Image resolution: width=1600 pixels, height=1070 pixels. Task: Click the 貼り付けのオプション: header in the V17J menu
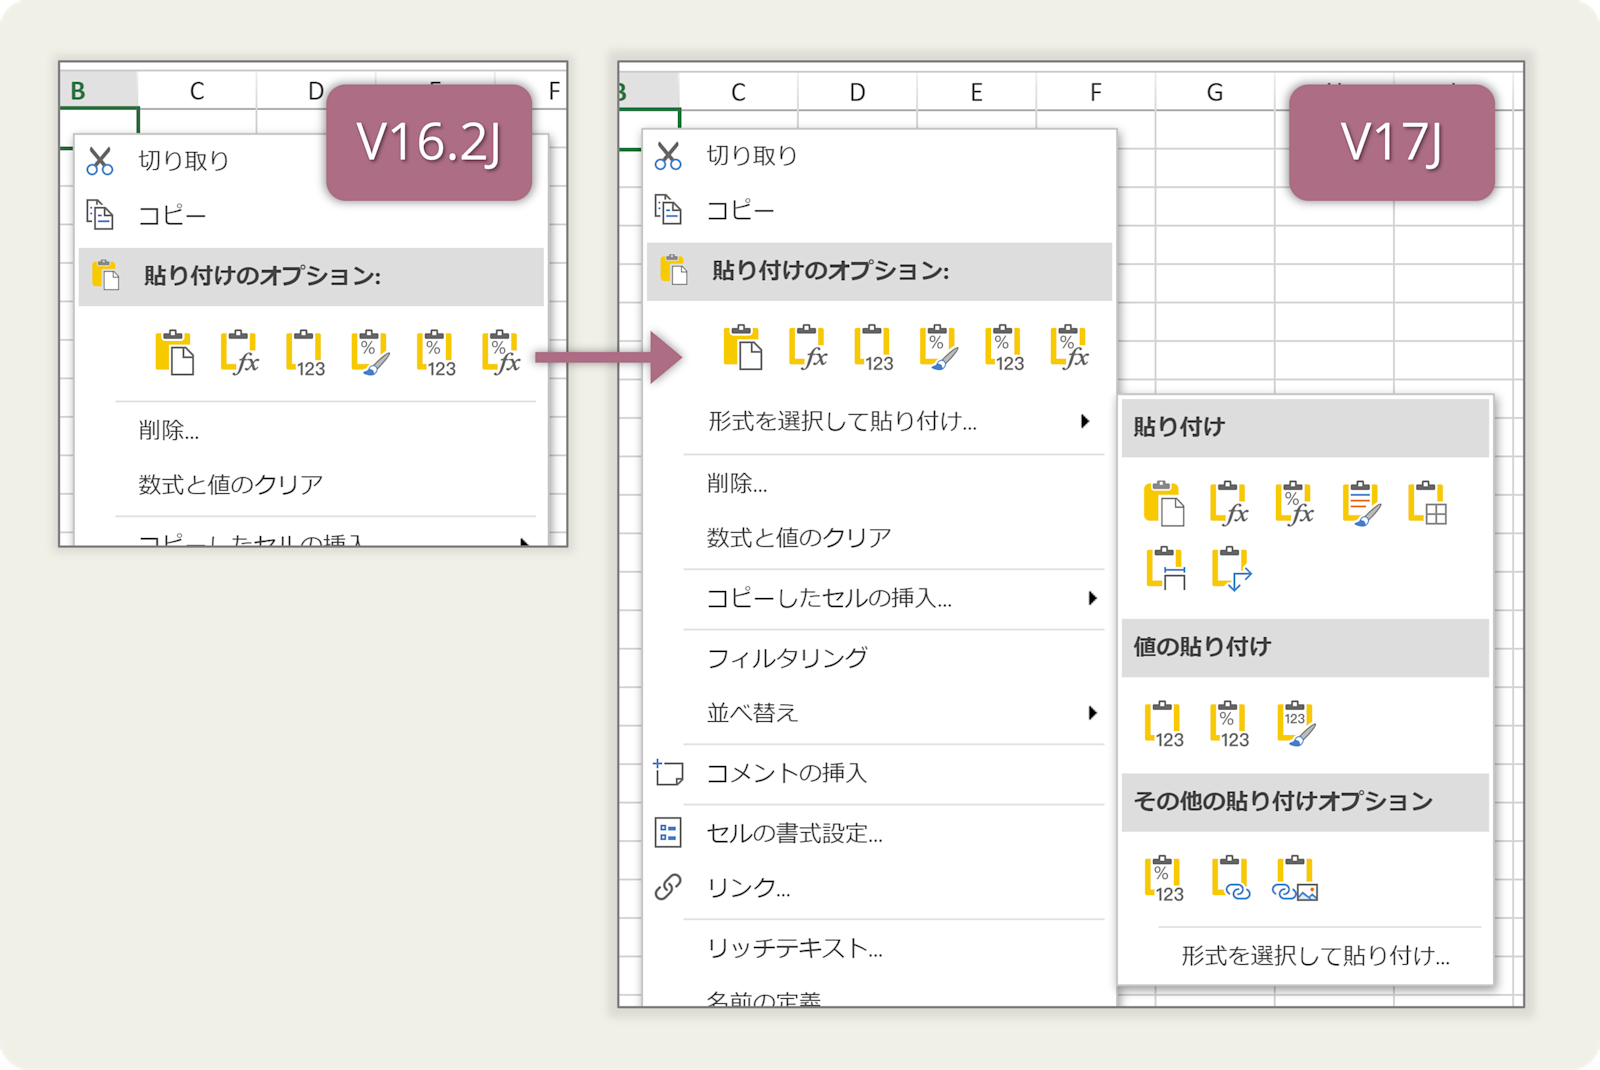880,271
